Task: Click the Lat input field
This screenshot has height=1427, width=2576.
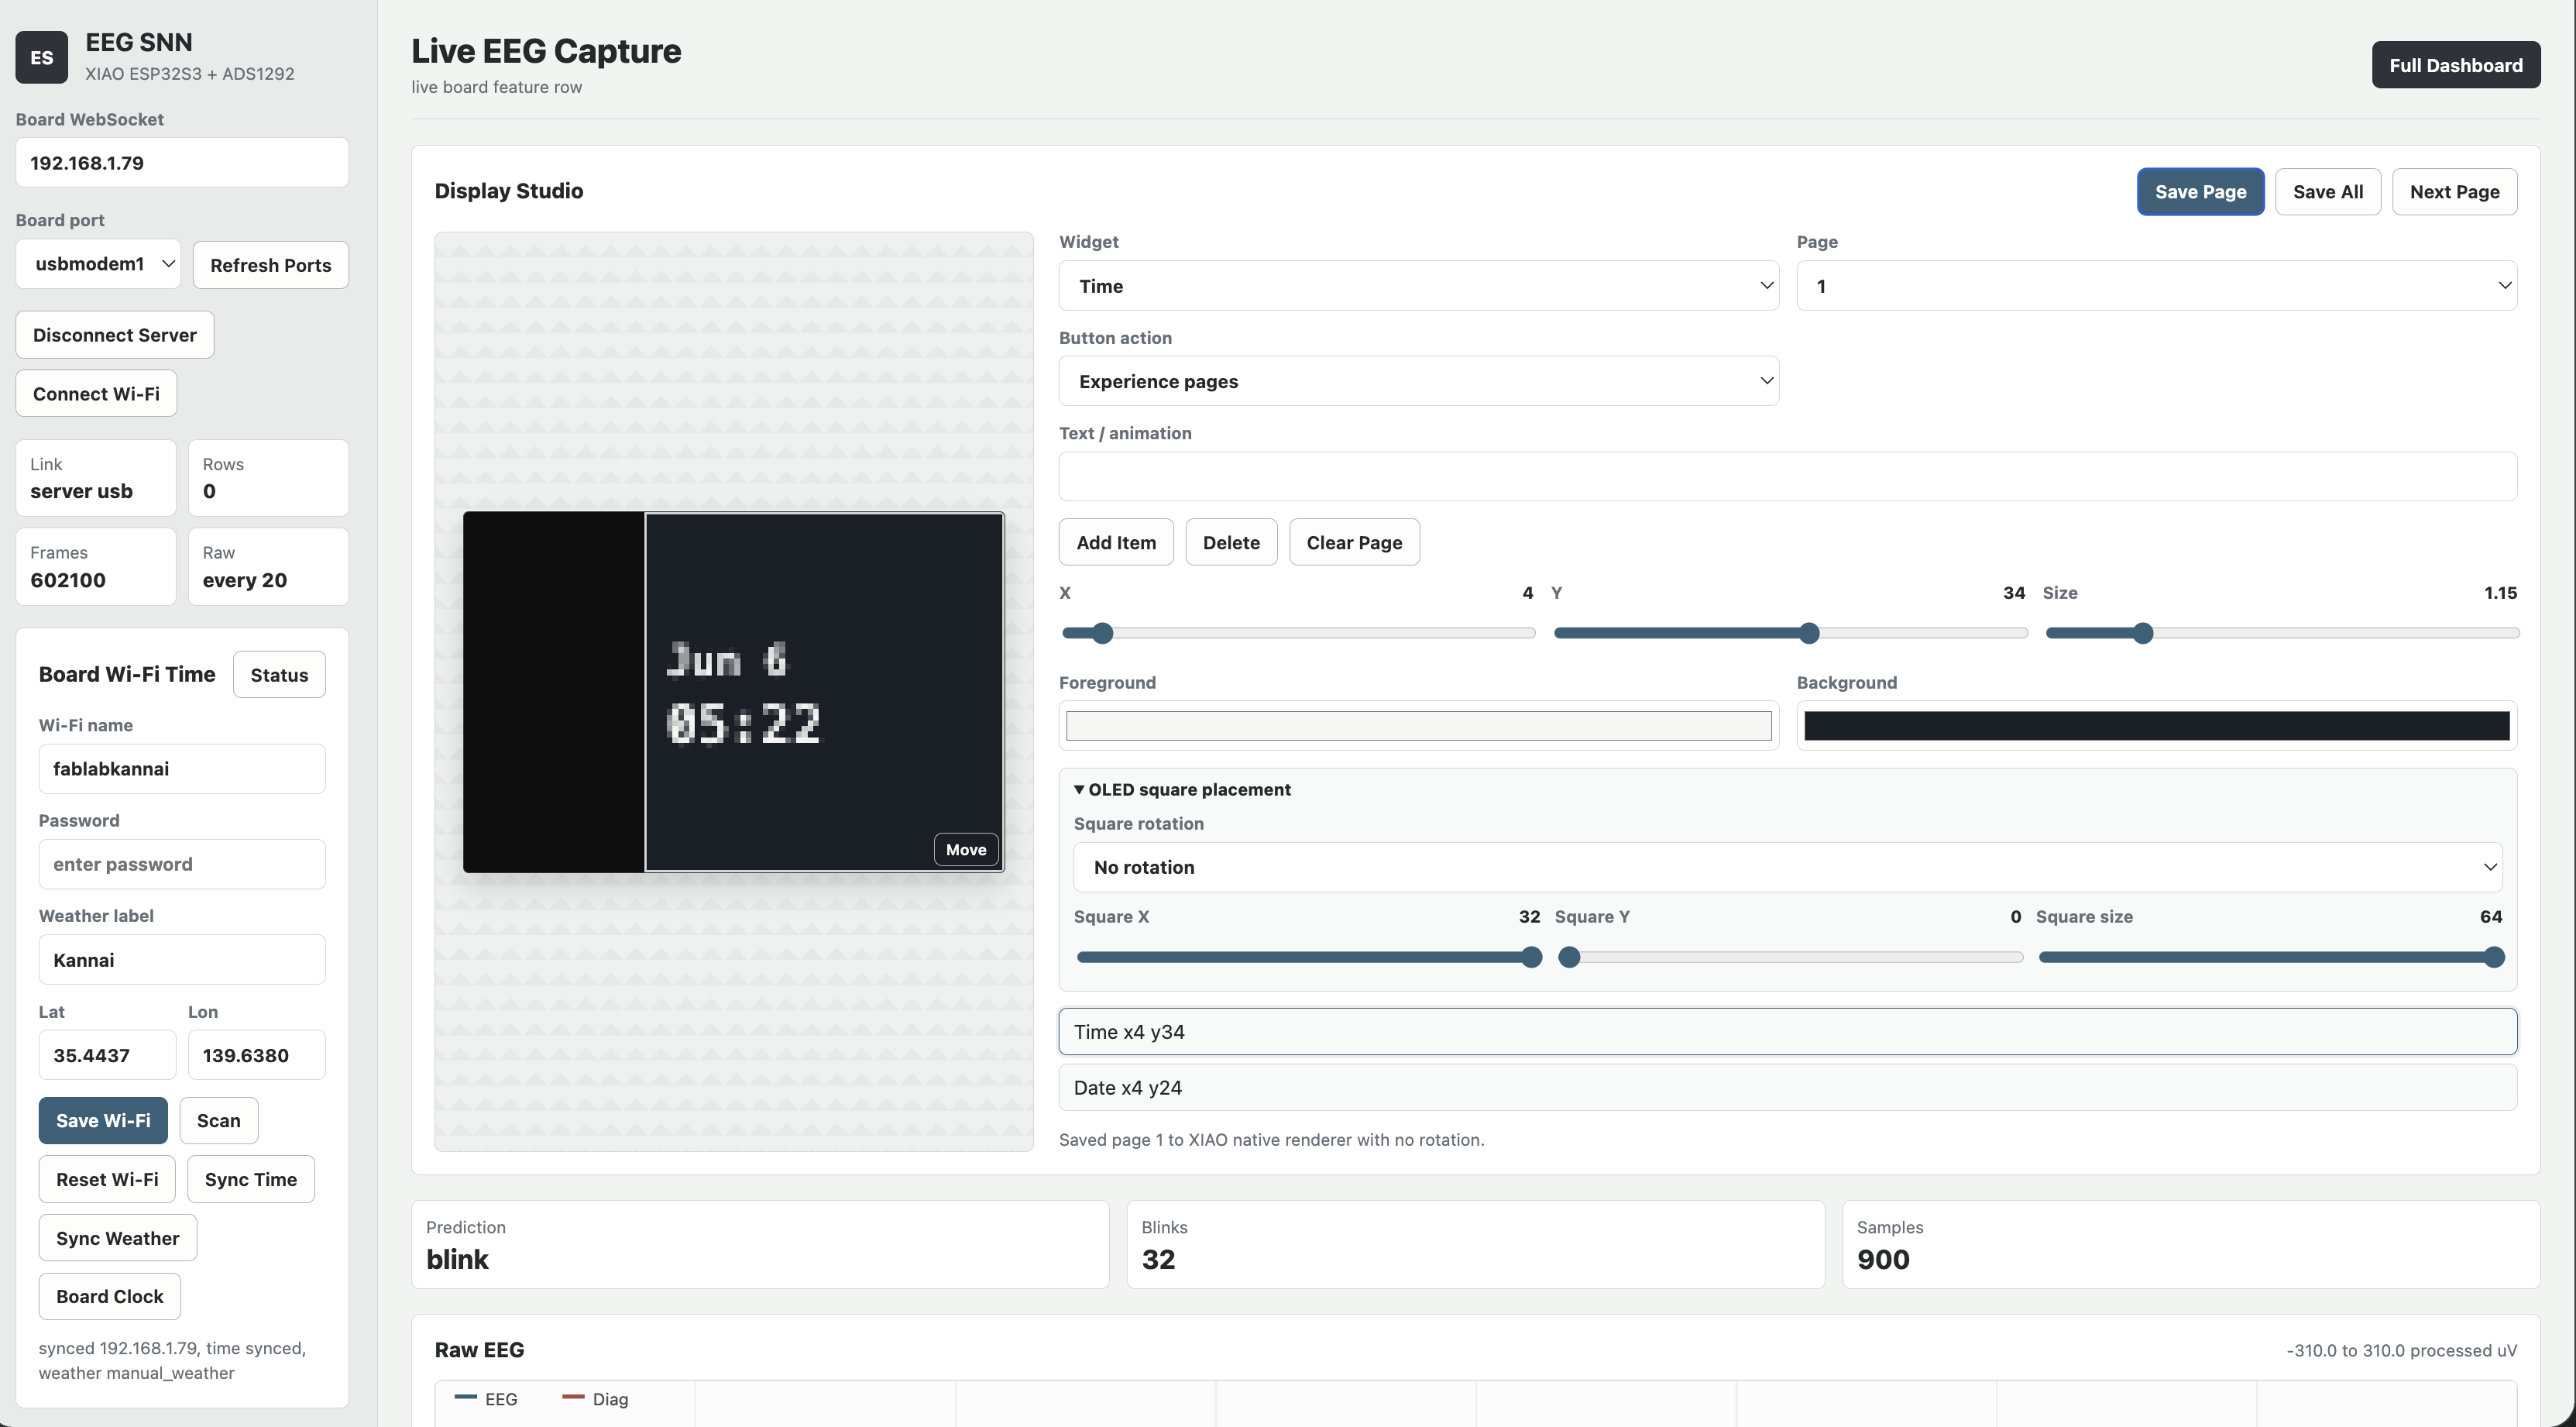Action: click(x=107, y=1055)
